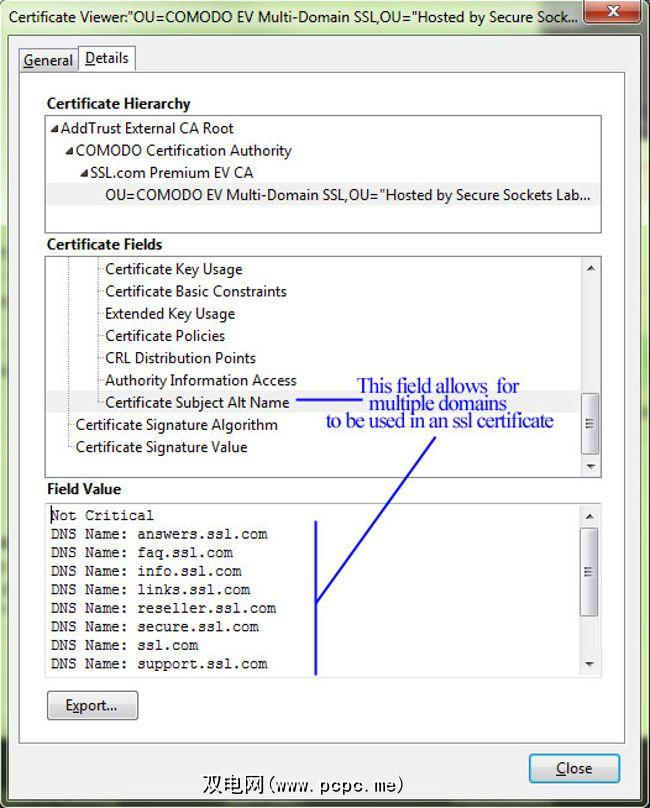Click the Export button

point(92,705)
